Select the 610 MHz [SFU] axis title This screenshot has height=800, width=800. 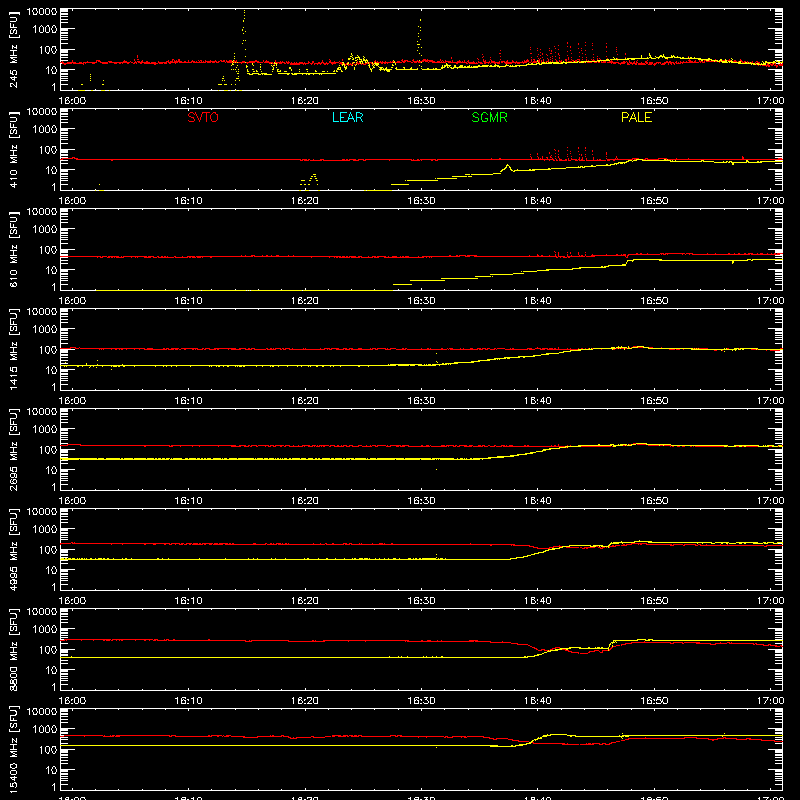point(14,249)
